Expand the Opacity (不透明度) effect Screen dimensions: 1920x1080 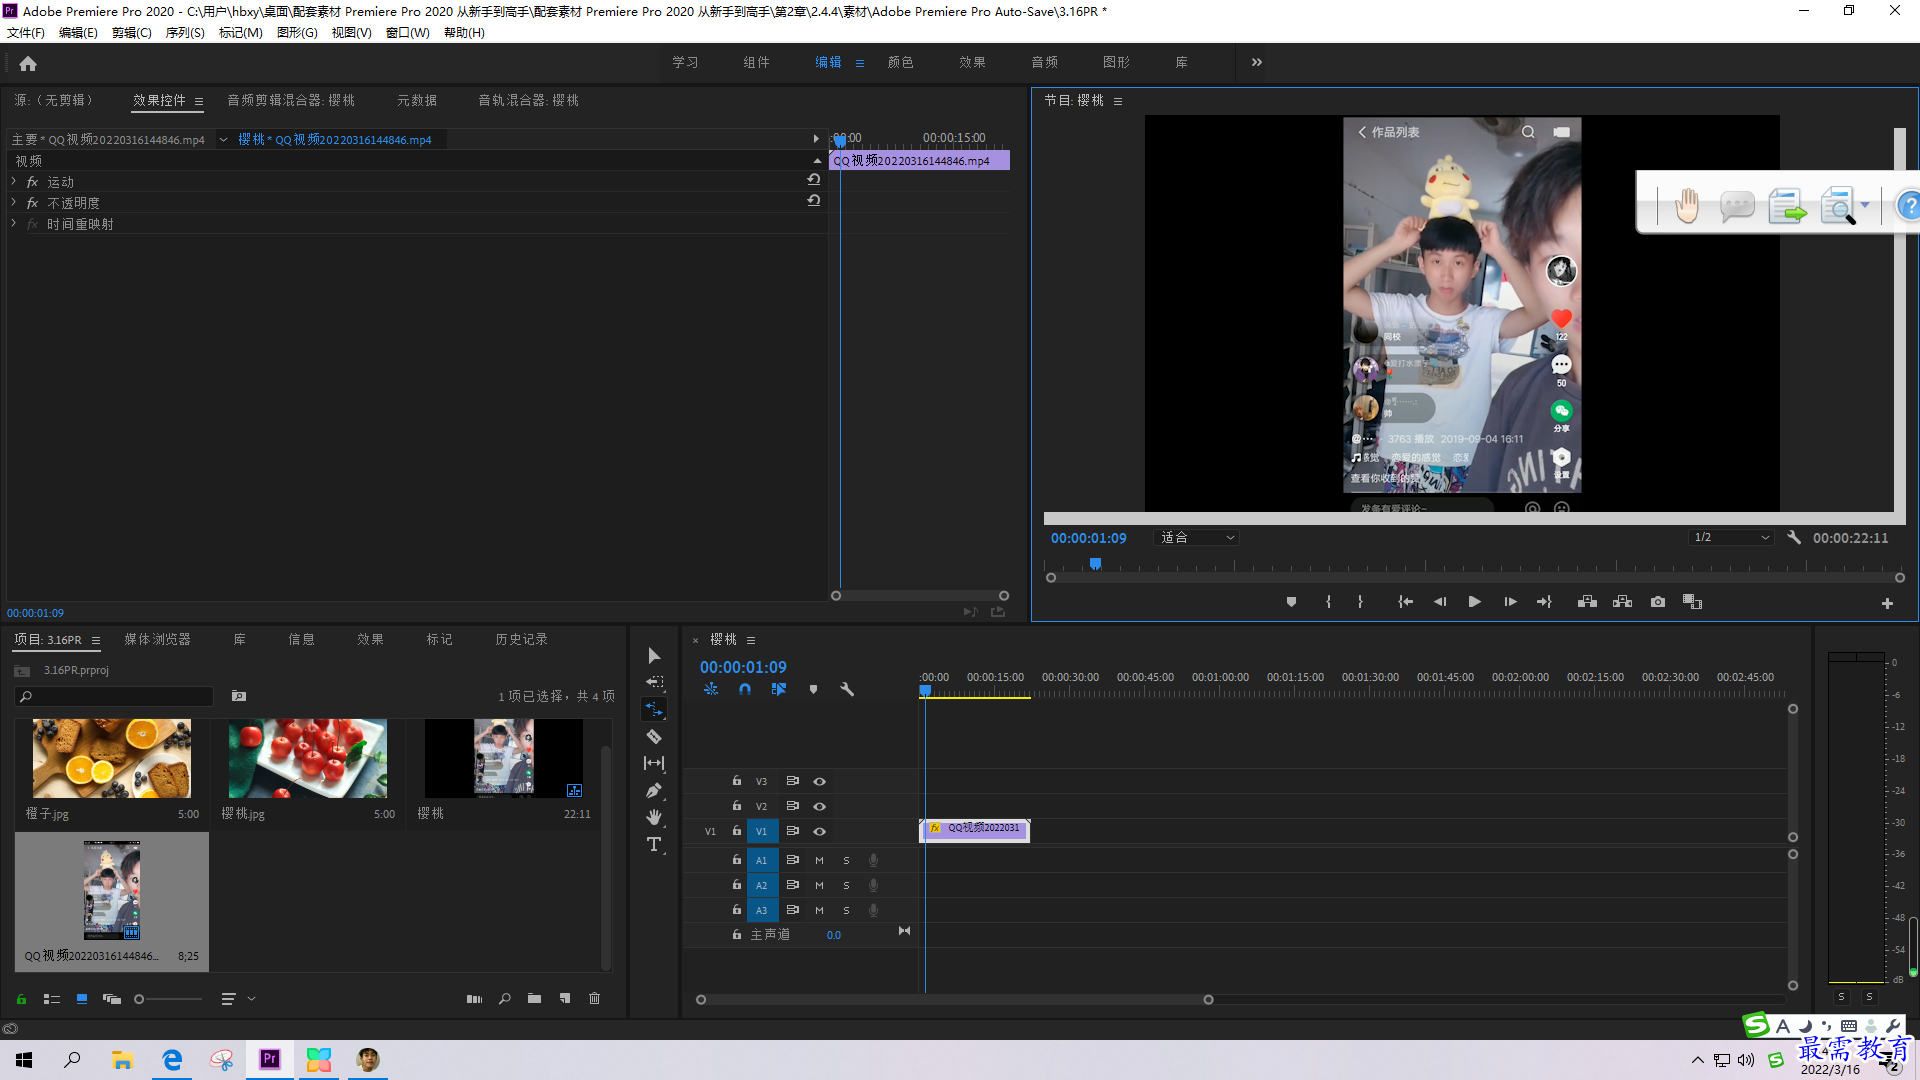point(13,203)
